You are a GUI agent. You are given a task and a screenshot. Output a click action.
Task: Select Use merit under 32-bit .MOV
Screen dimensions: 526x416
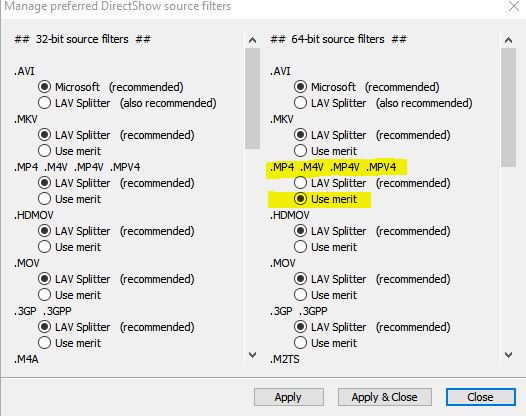[44, 295]
